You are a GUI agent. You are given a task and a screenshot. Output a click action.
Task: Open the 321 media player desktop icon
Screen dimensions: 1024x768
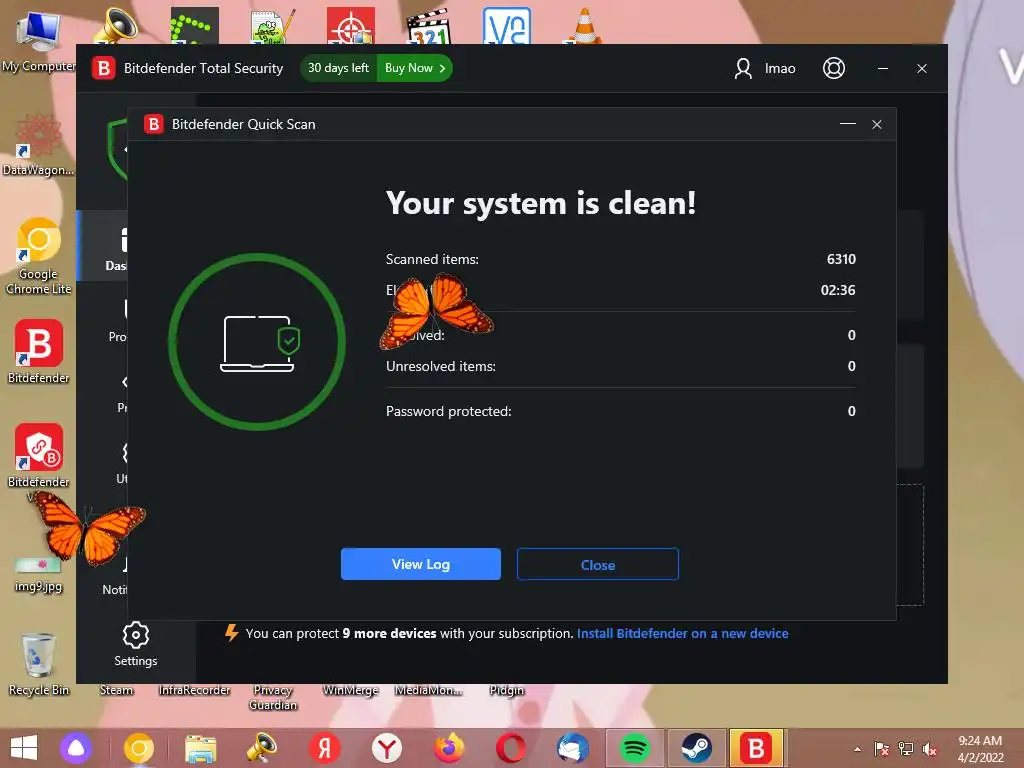429,26
